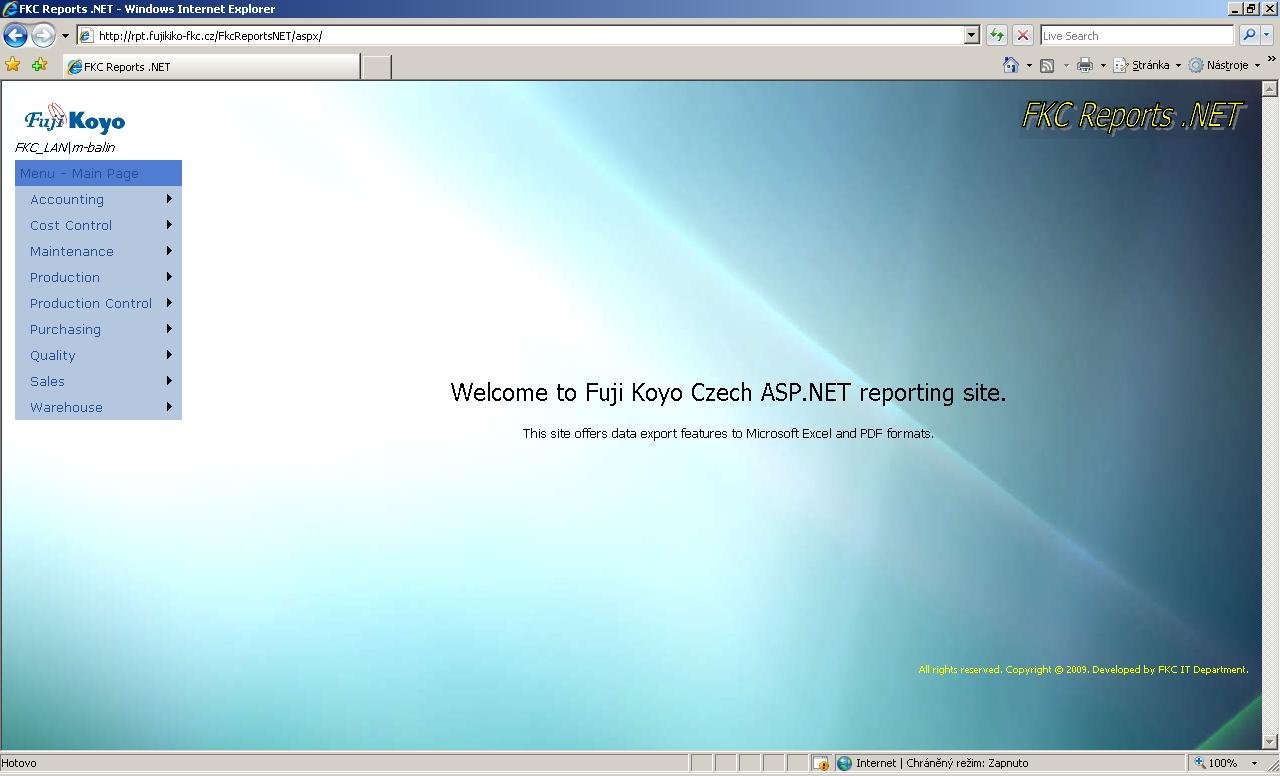Expand the Quality submenu arrow

[169, 355]
